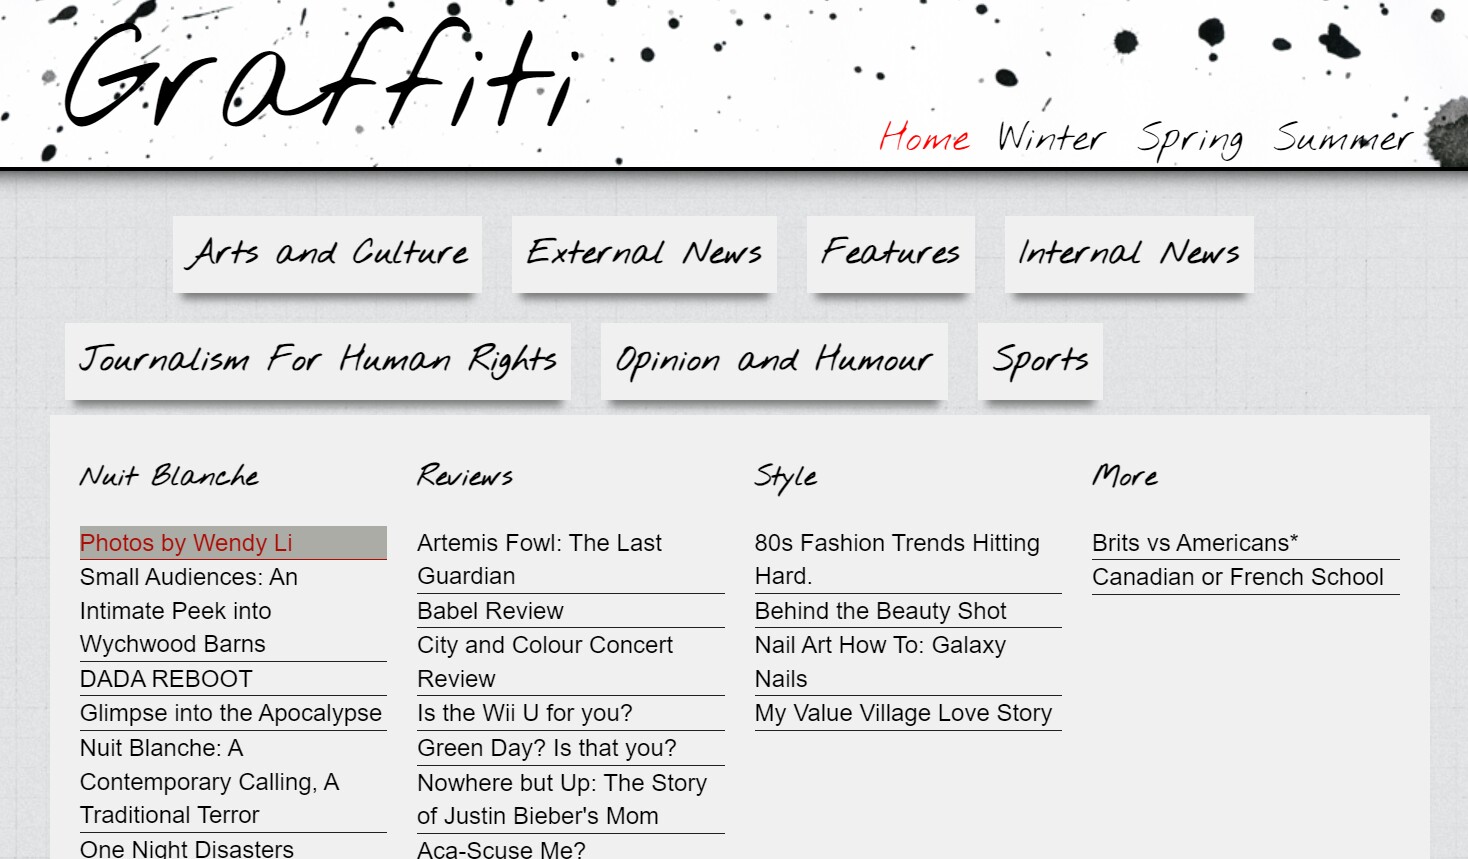
Task: Open Behind the Beauty Shot article
Action: point(880,611)
